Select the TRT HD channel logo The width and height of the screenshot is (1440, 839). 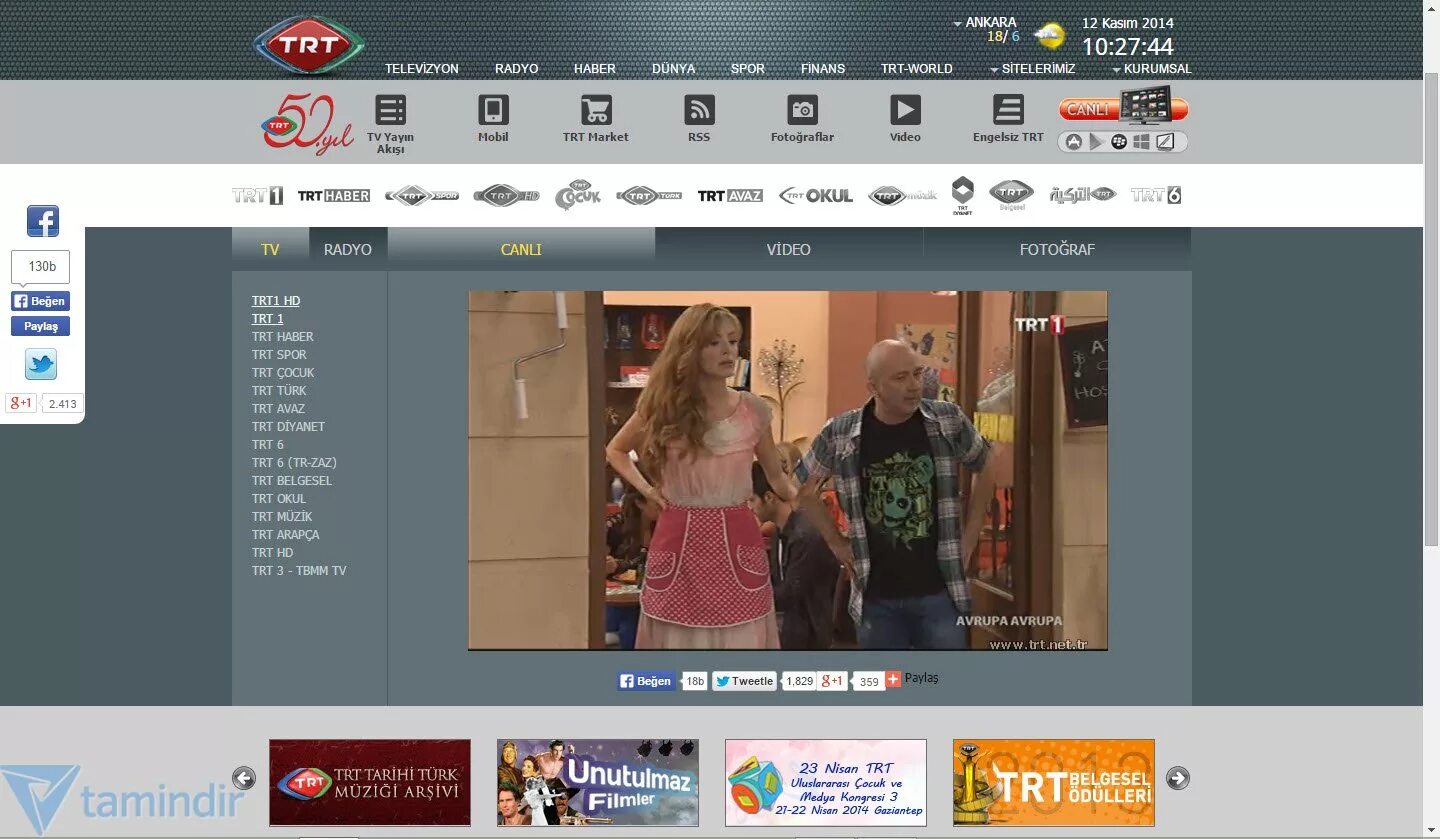pyautogui.click(x=506, y=196)
